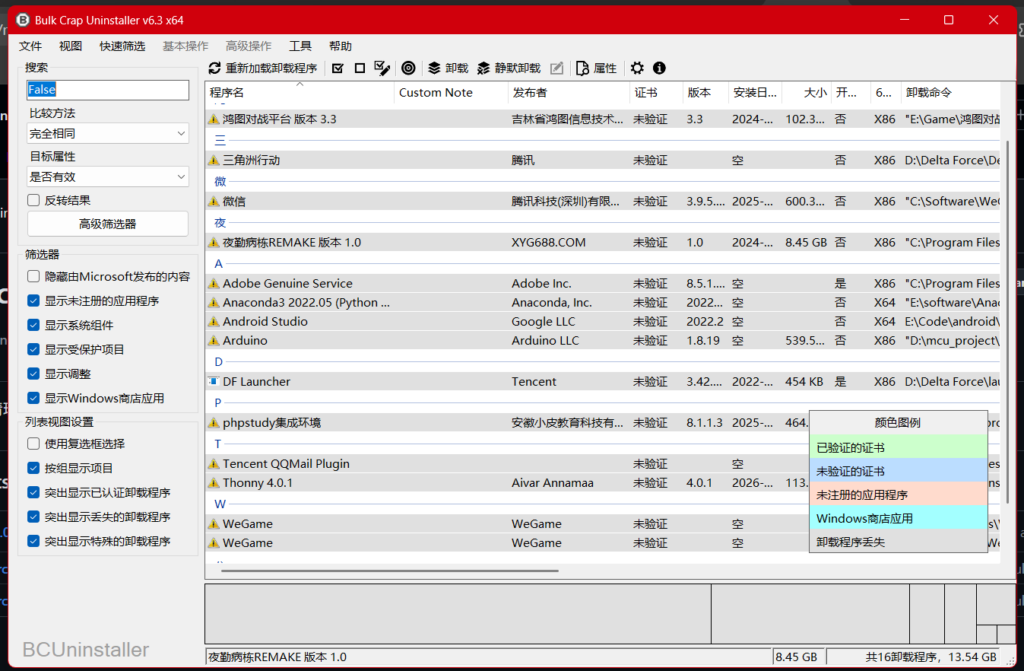Screen dimensions: 1024x671
Task: Click the 卸载 uninstall toolbar button
Action: click(448, 68)
